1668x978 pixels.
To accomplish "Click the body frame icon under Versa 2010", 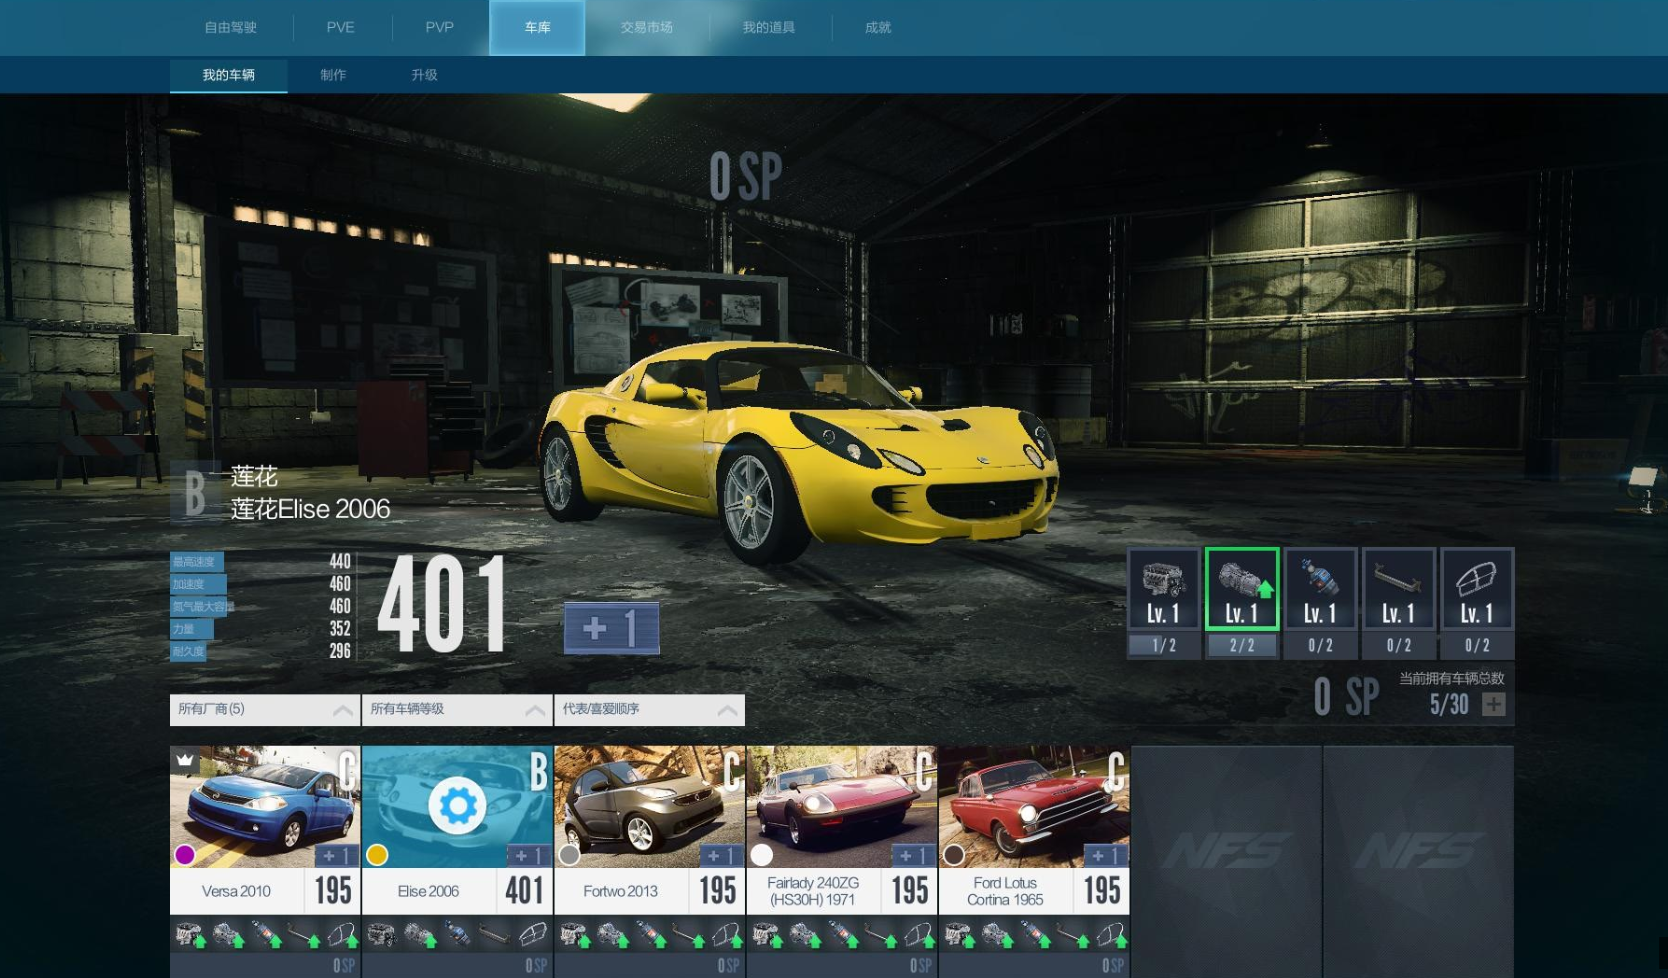I will coord(342,935).
